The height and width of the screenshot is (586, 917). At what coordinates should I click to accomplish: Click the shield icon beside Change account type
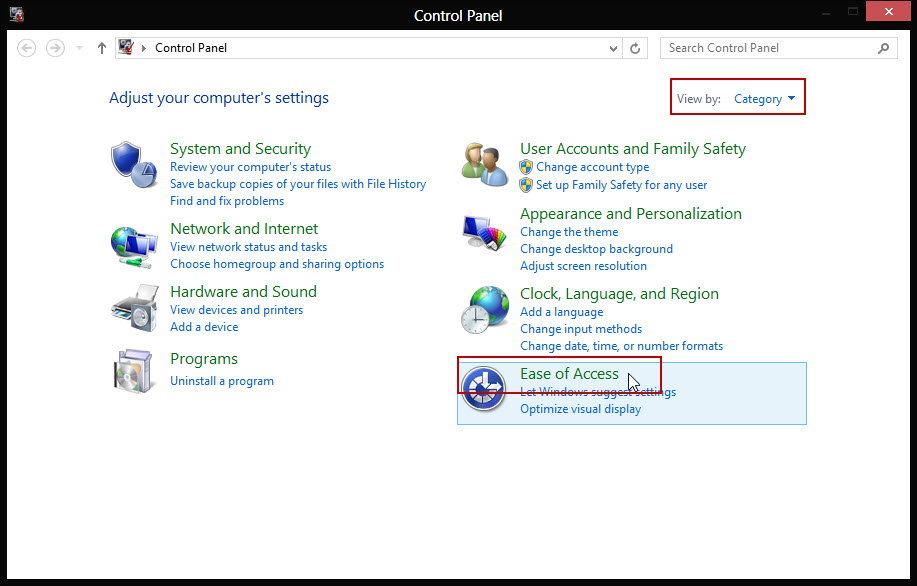[526, 167]
